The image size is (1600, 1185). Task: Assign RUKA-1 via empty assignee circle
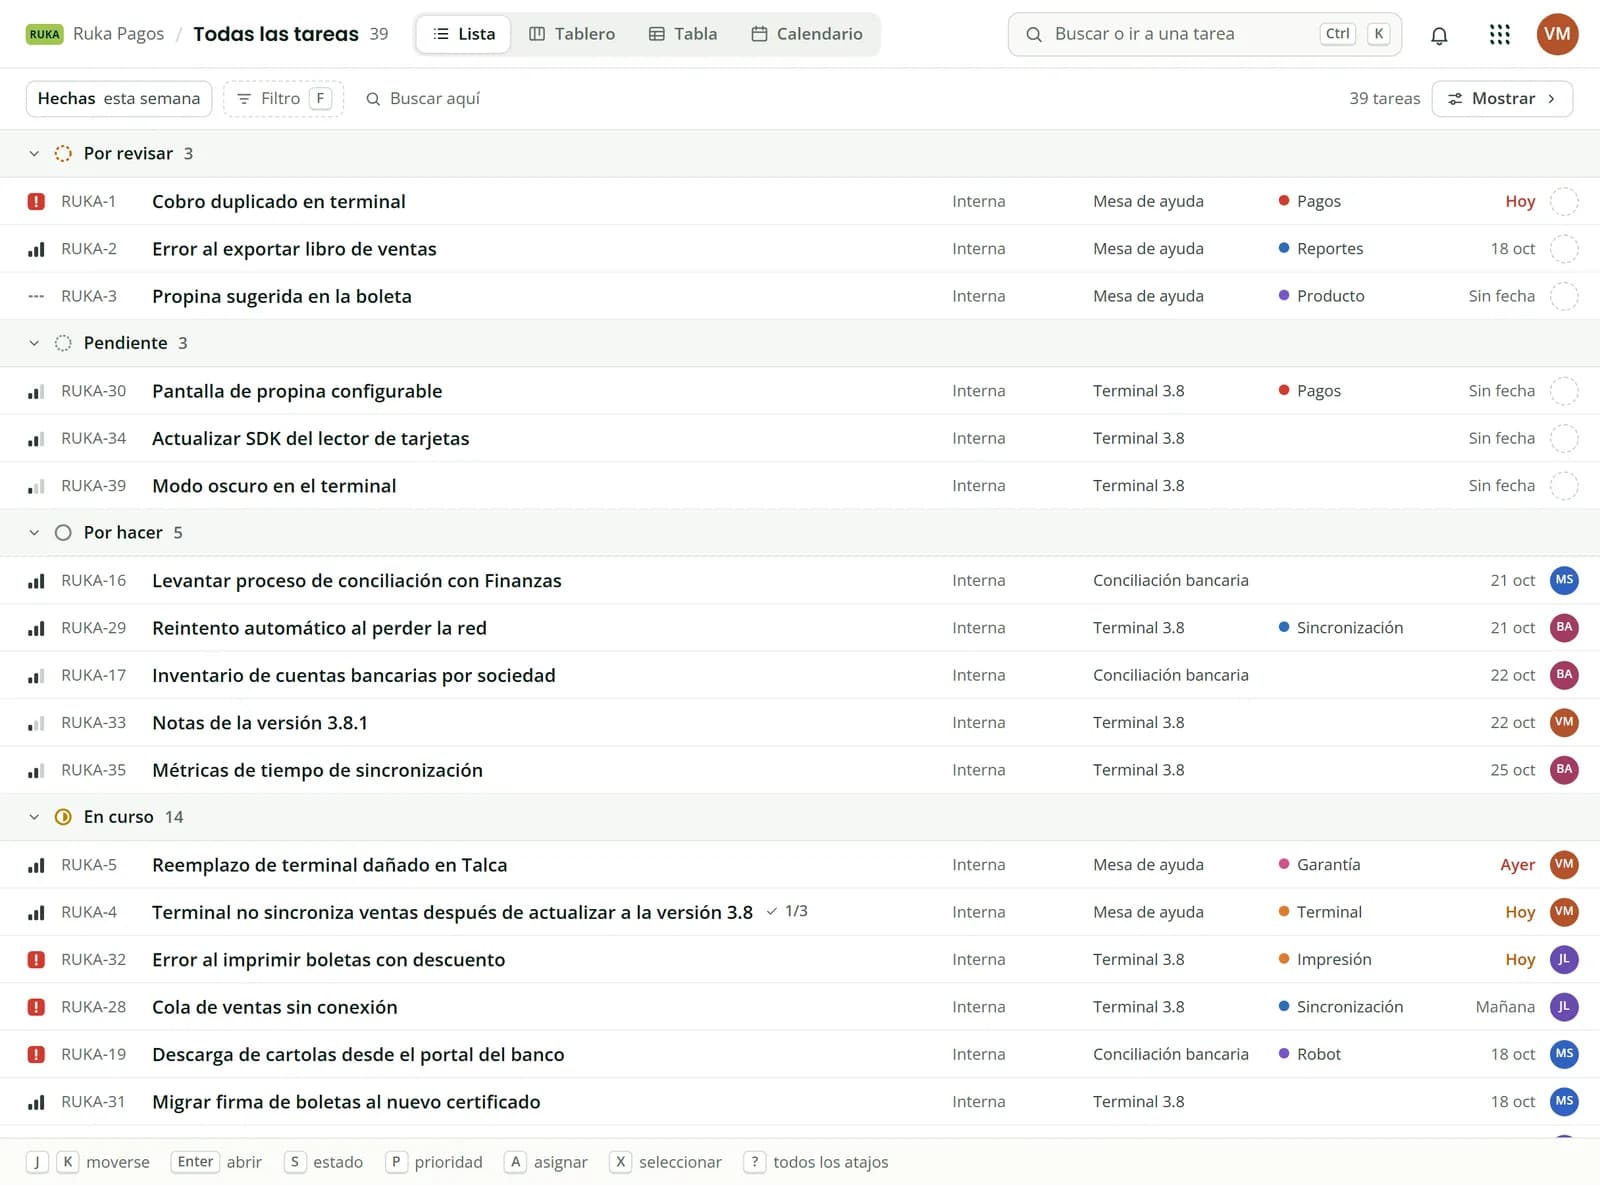[x=1564, y=201]
